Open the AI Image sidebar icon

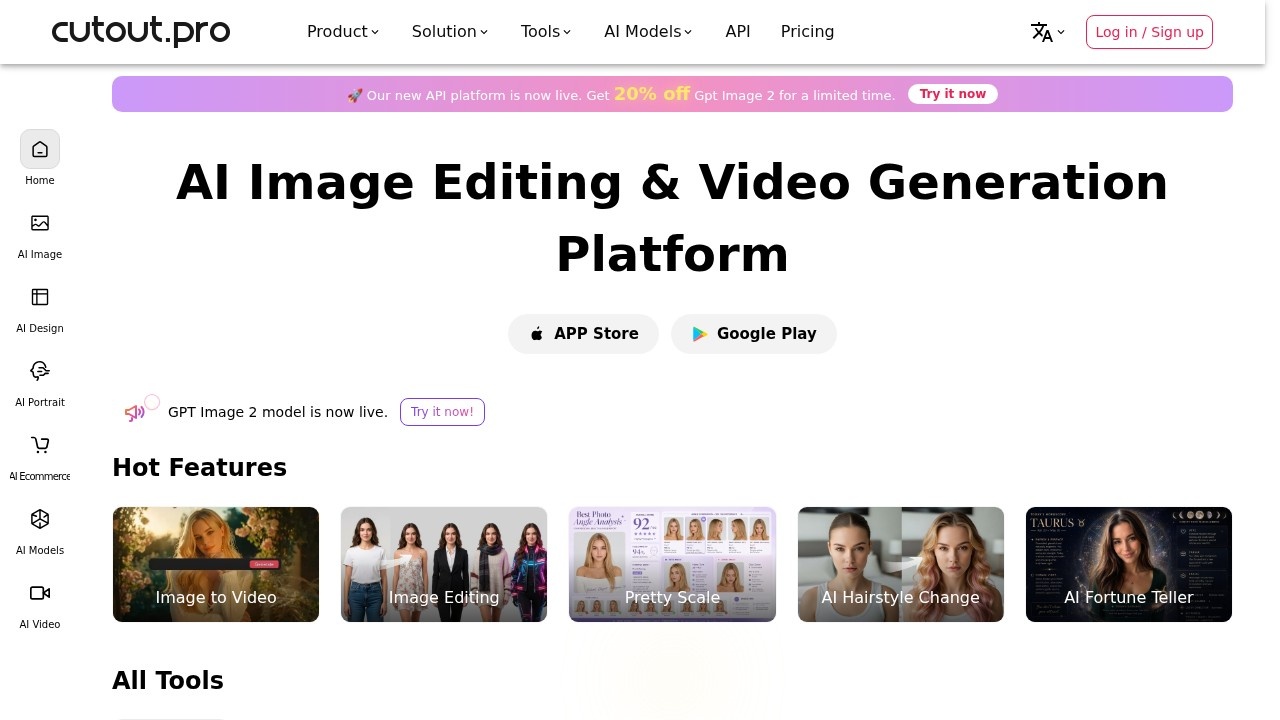pyautogui.click(x=40, y=223)
